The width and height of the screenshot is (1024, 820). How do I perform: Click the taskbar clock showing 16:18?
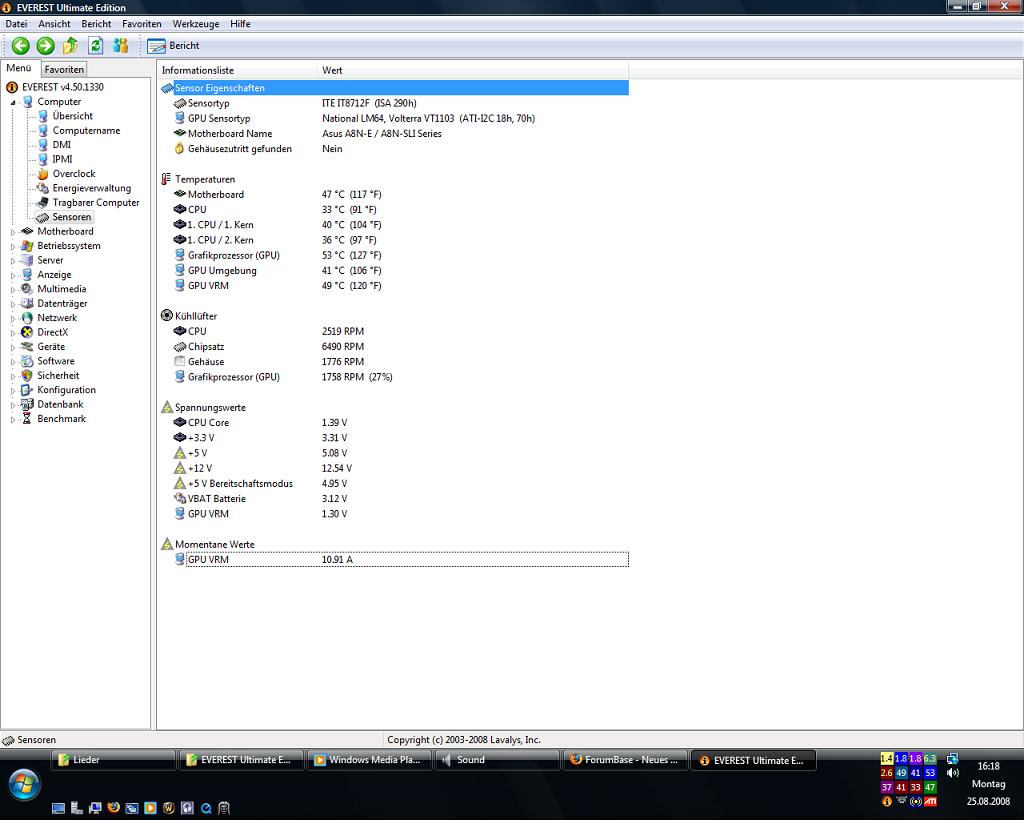(x=989, y=766)
